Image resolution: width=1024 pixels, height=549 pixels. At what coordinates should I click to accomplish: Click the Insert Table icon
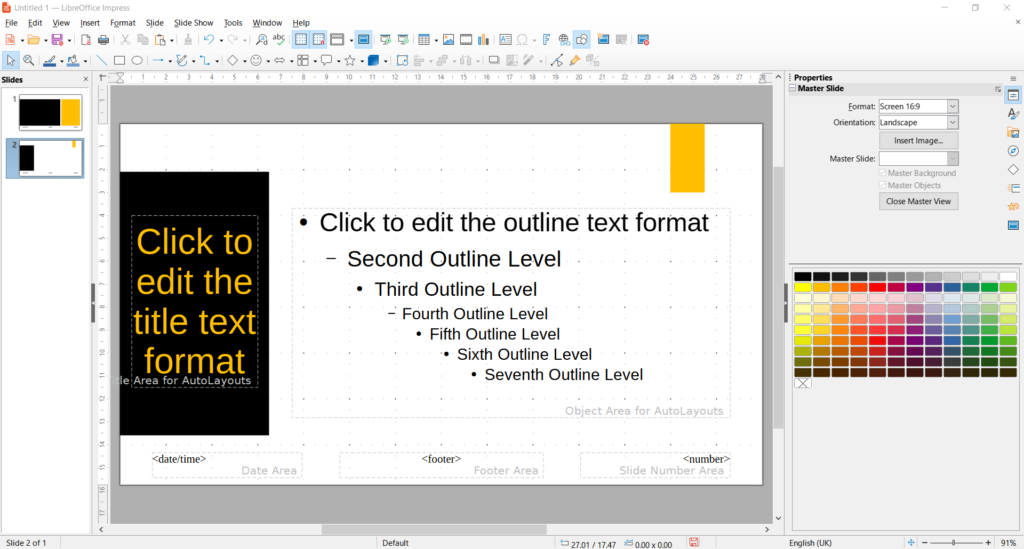424,40
